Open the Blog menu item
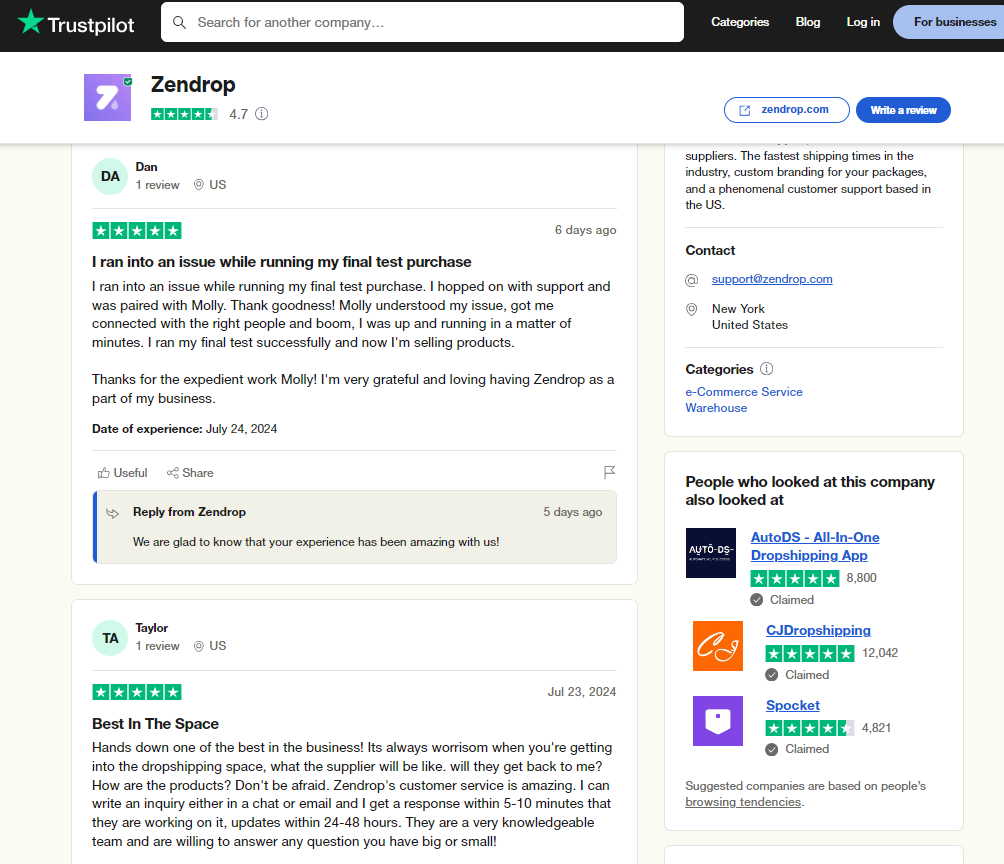This screenshot has width=1004, height=864. point(807,22)
